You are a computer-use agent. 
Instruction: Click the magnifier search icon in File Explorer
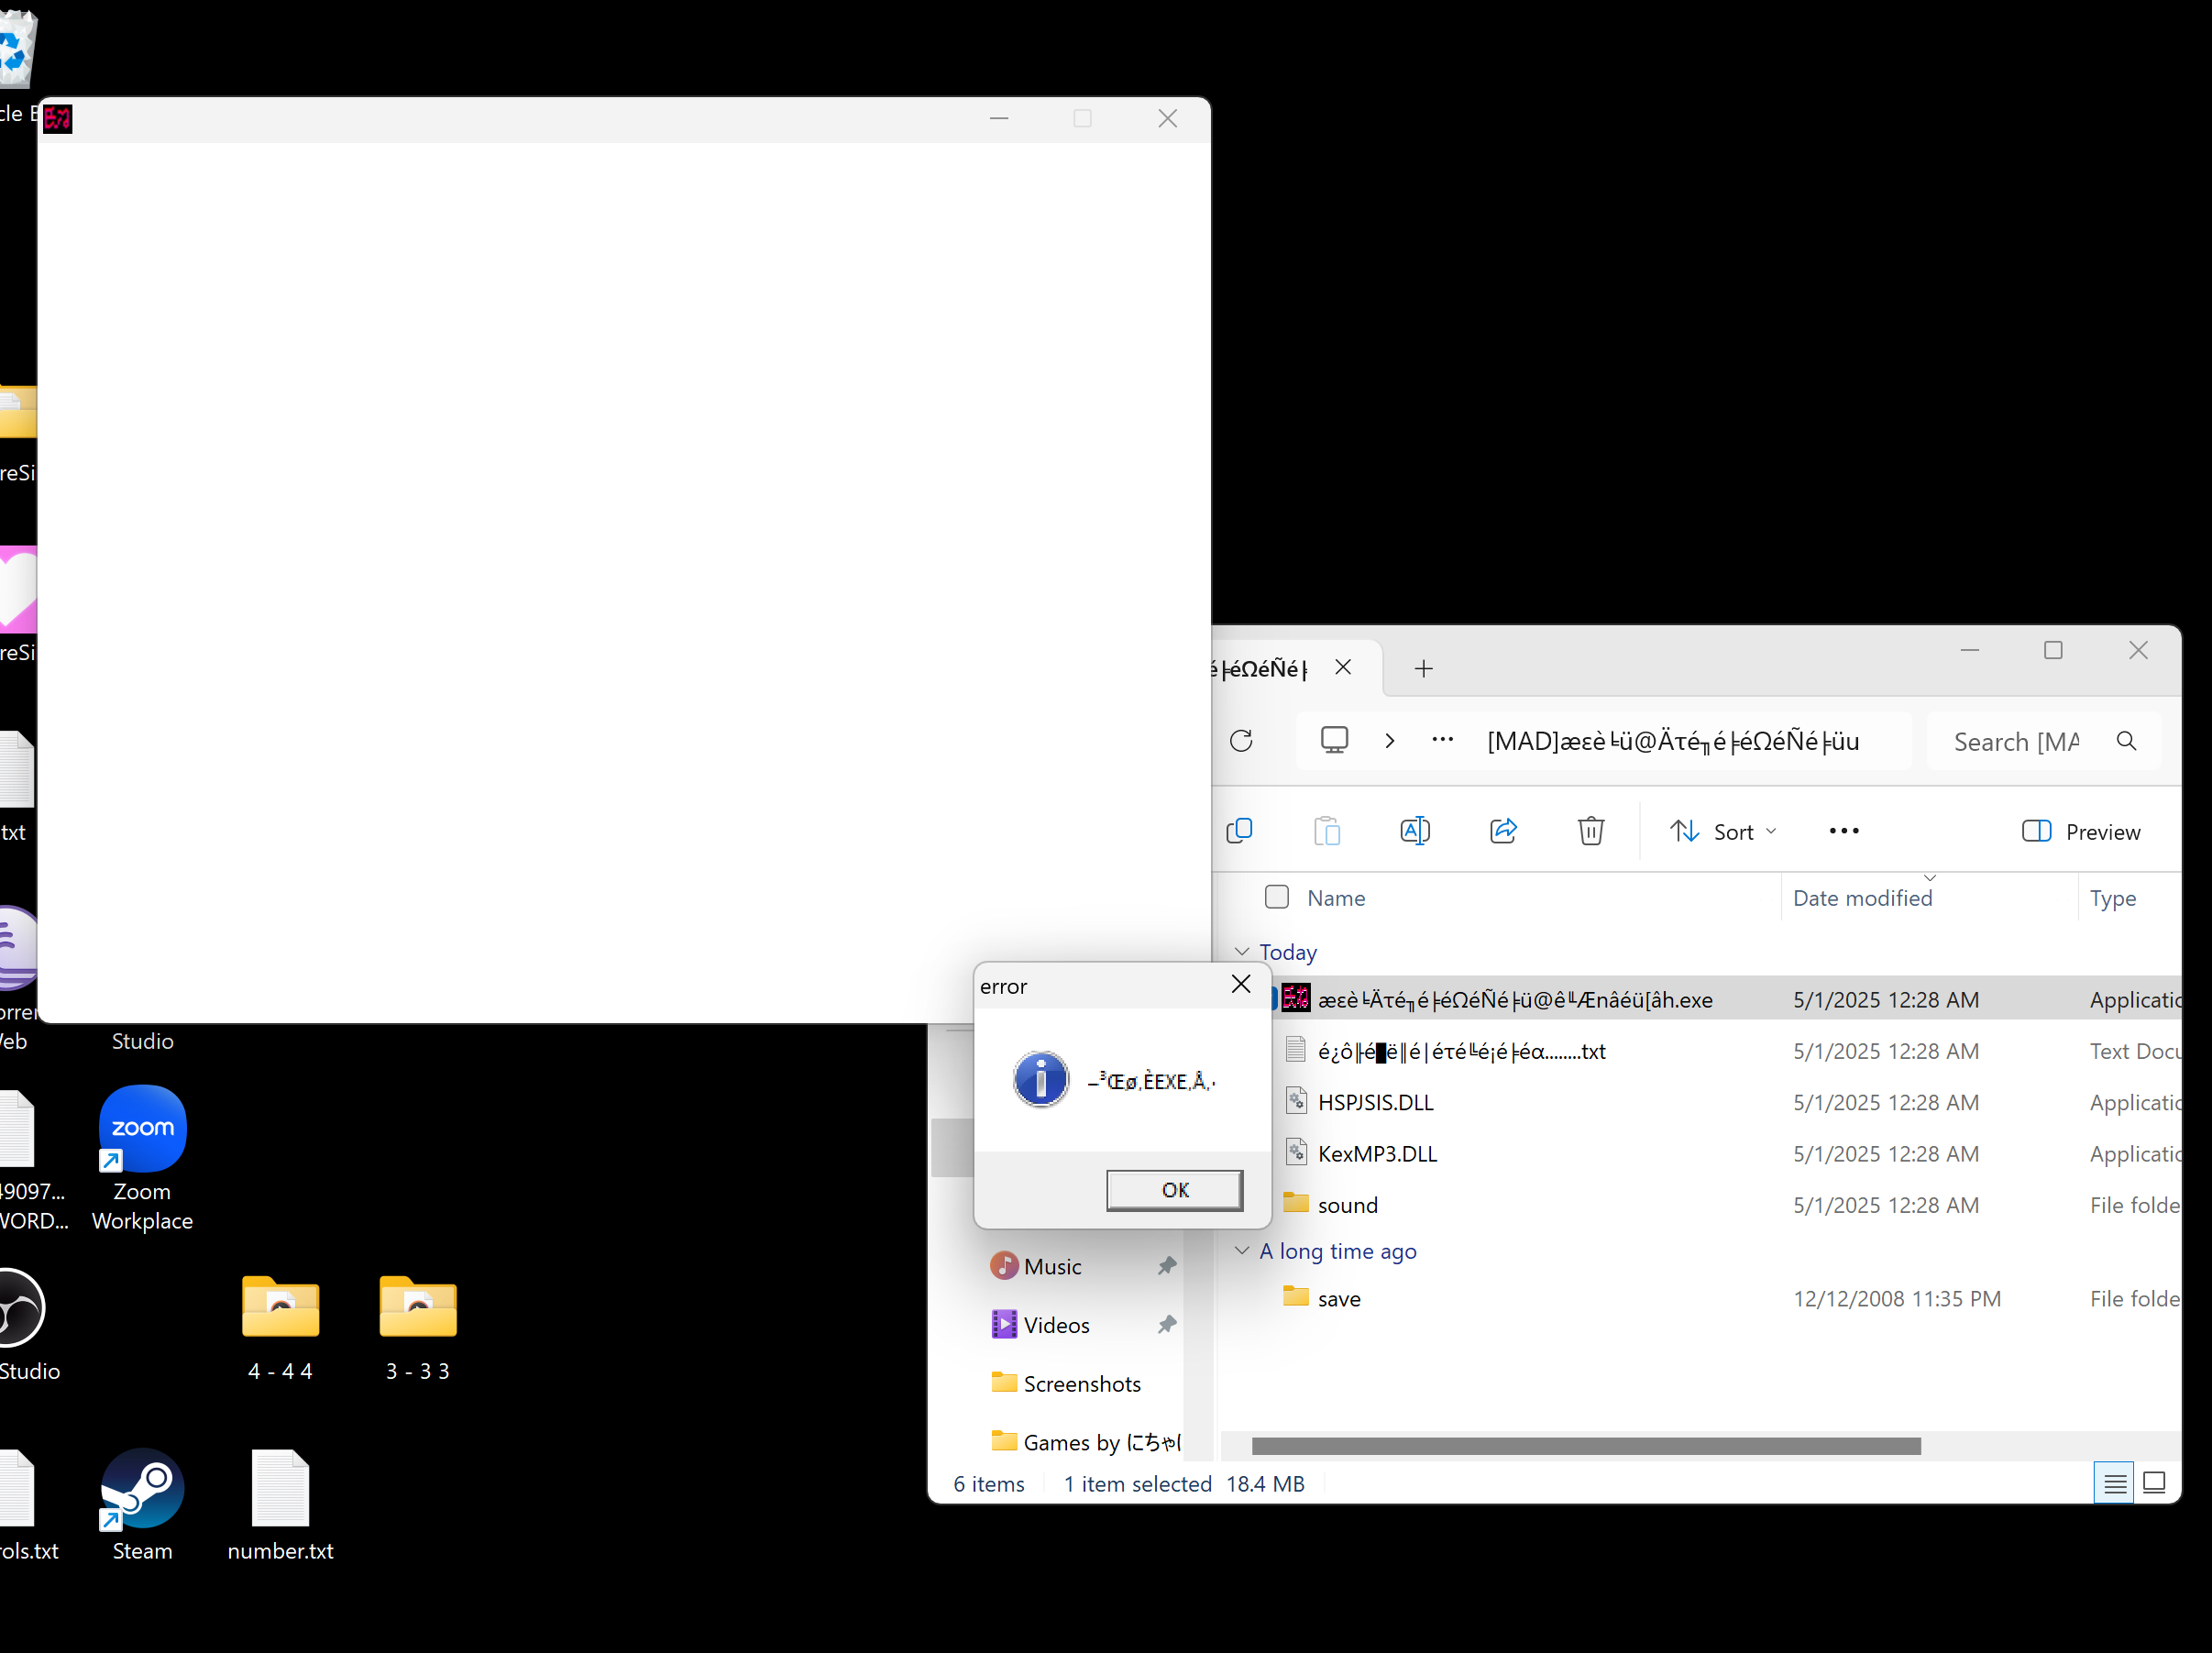point(2126,741)
